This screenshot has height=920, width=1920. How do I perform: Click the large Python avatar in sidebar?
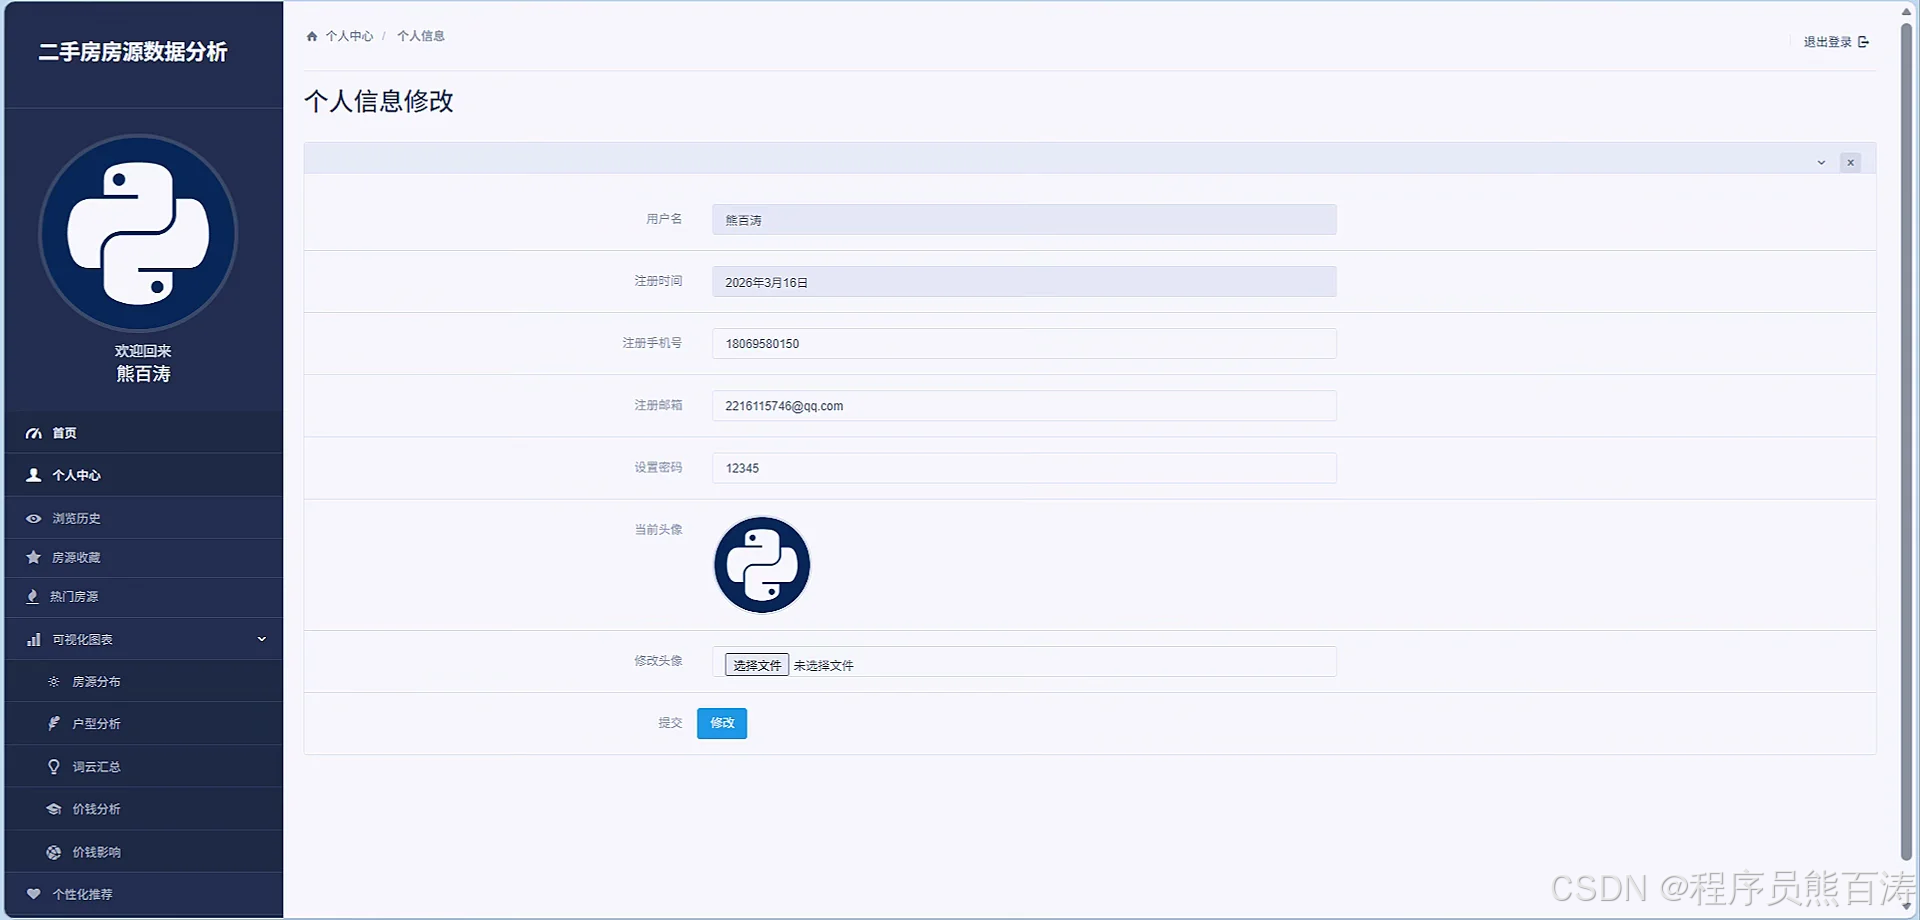138,233
